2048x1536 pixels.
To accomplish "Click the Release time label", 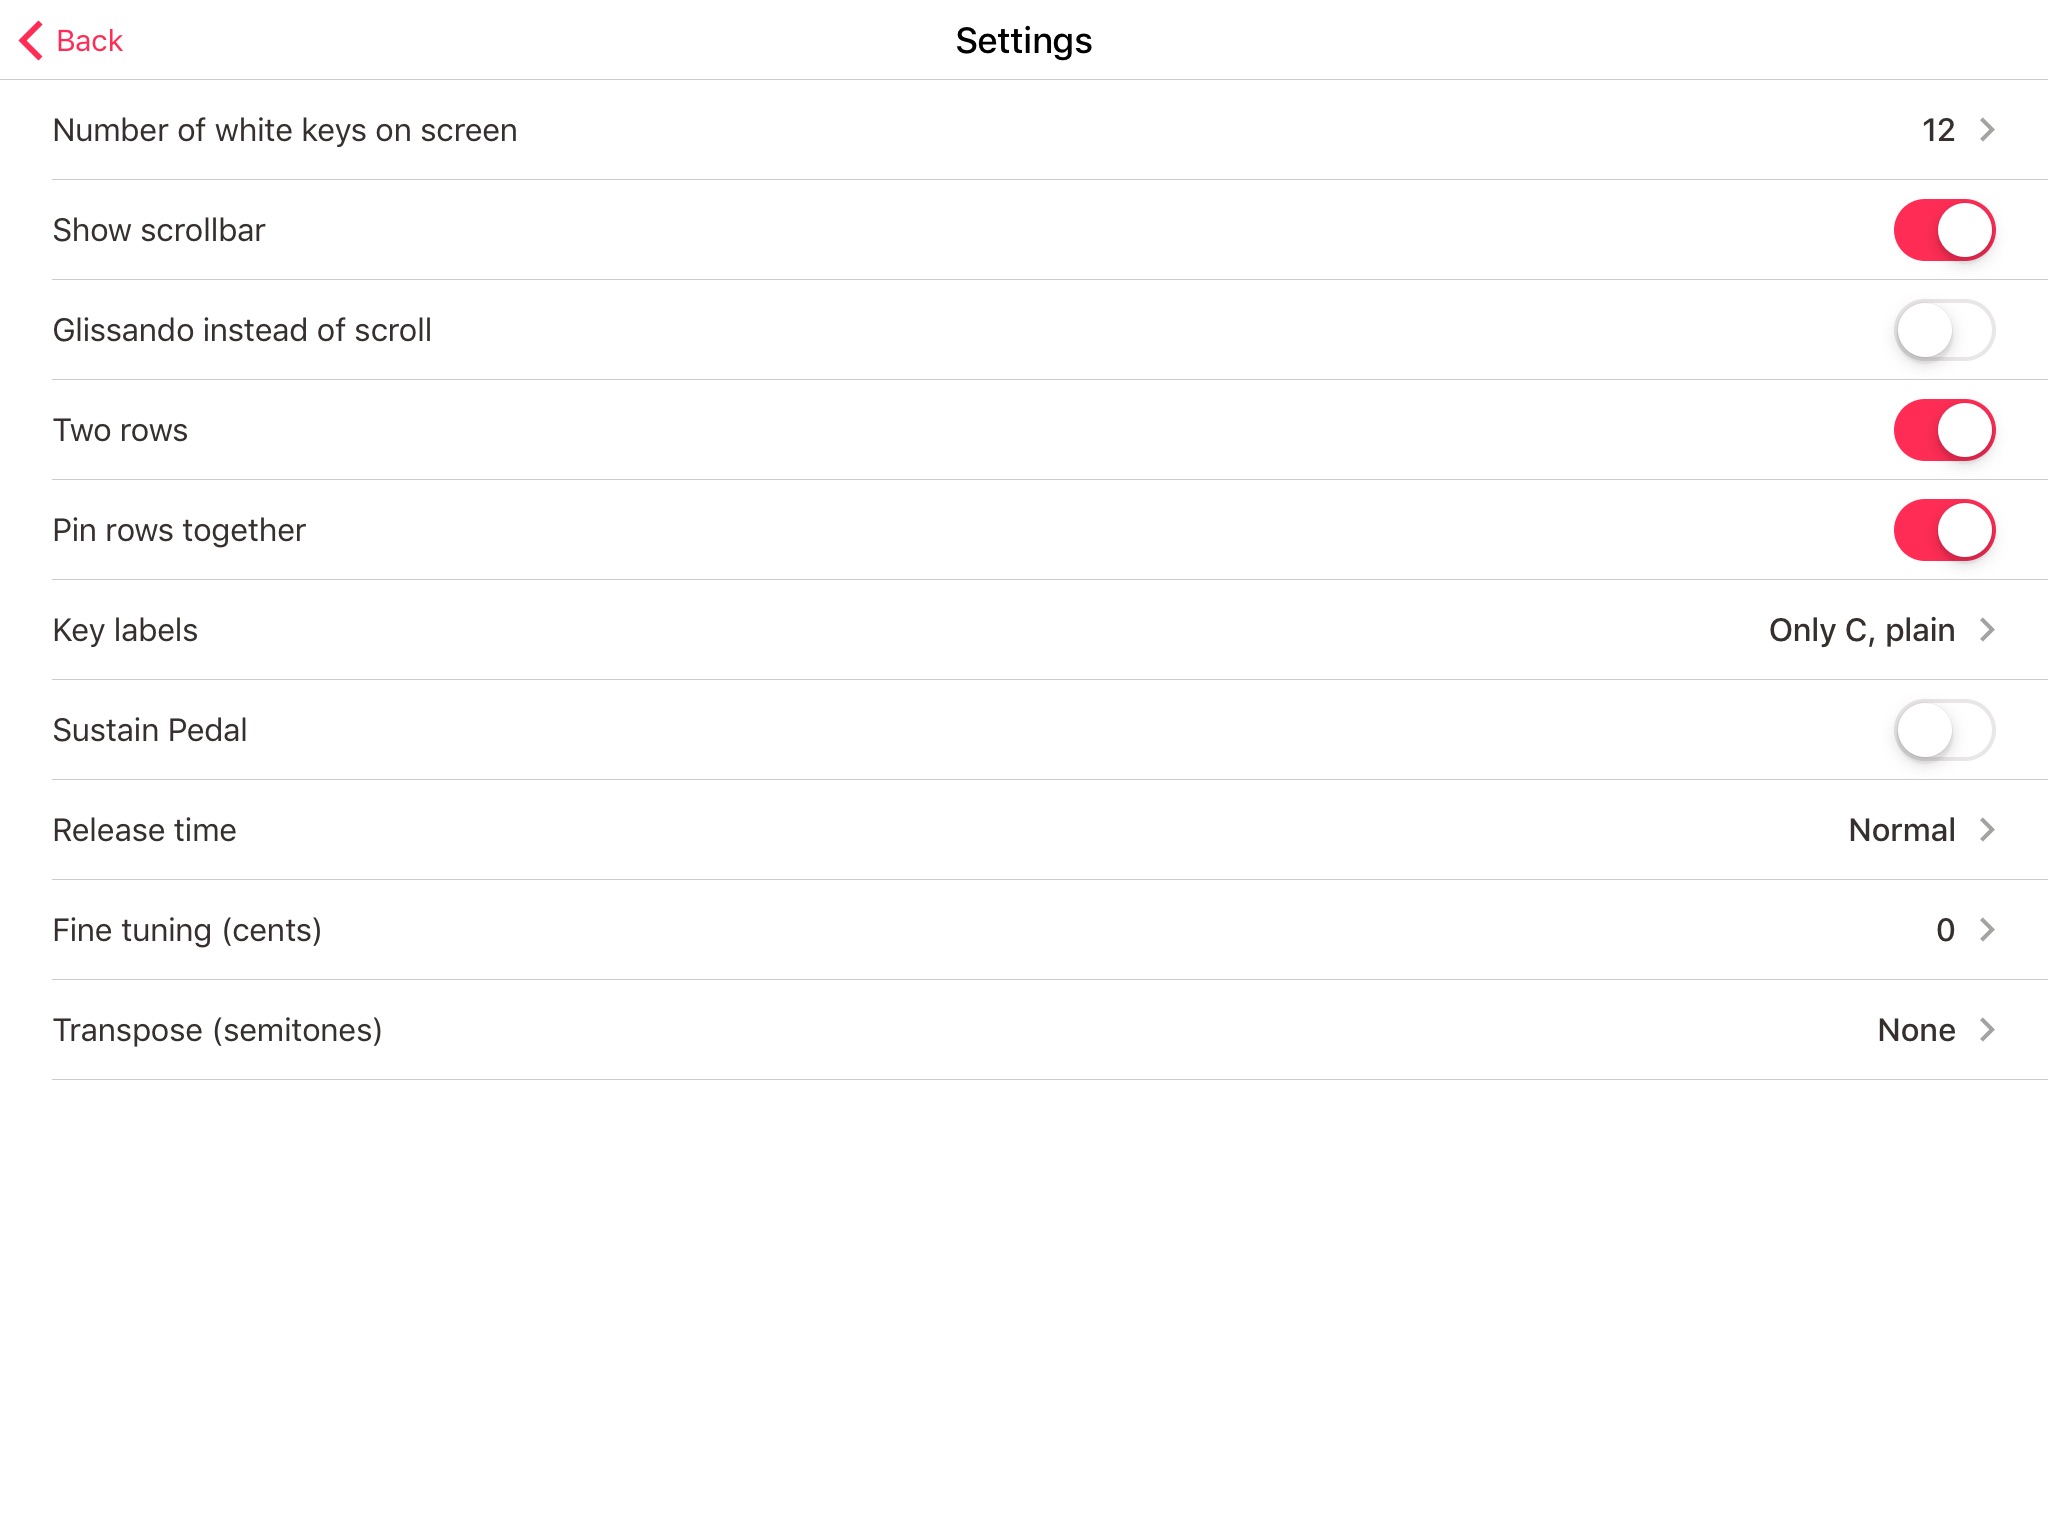I will [145, 830].
